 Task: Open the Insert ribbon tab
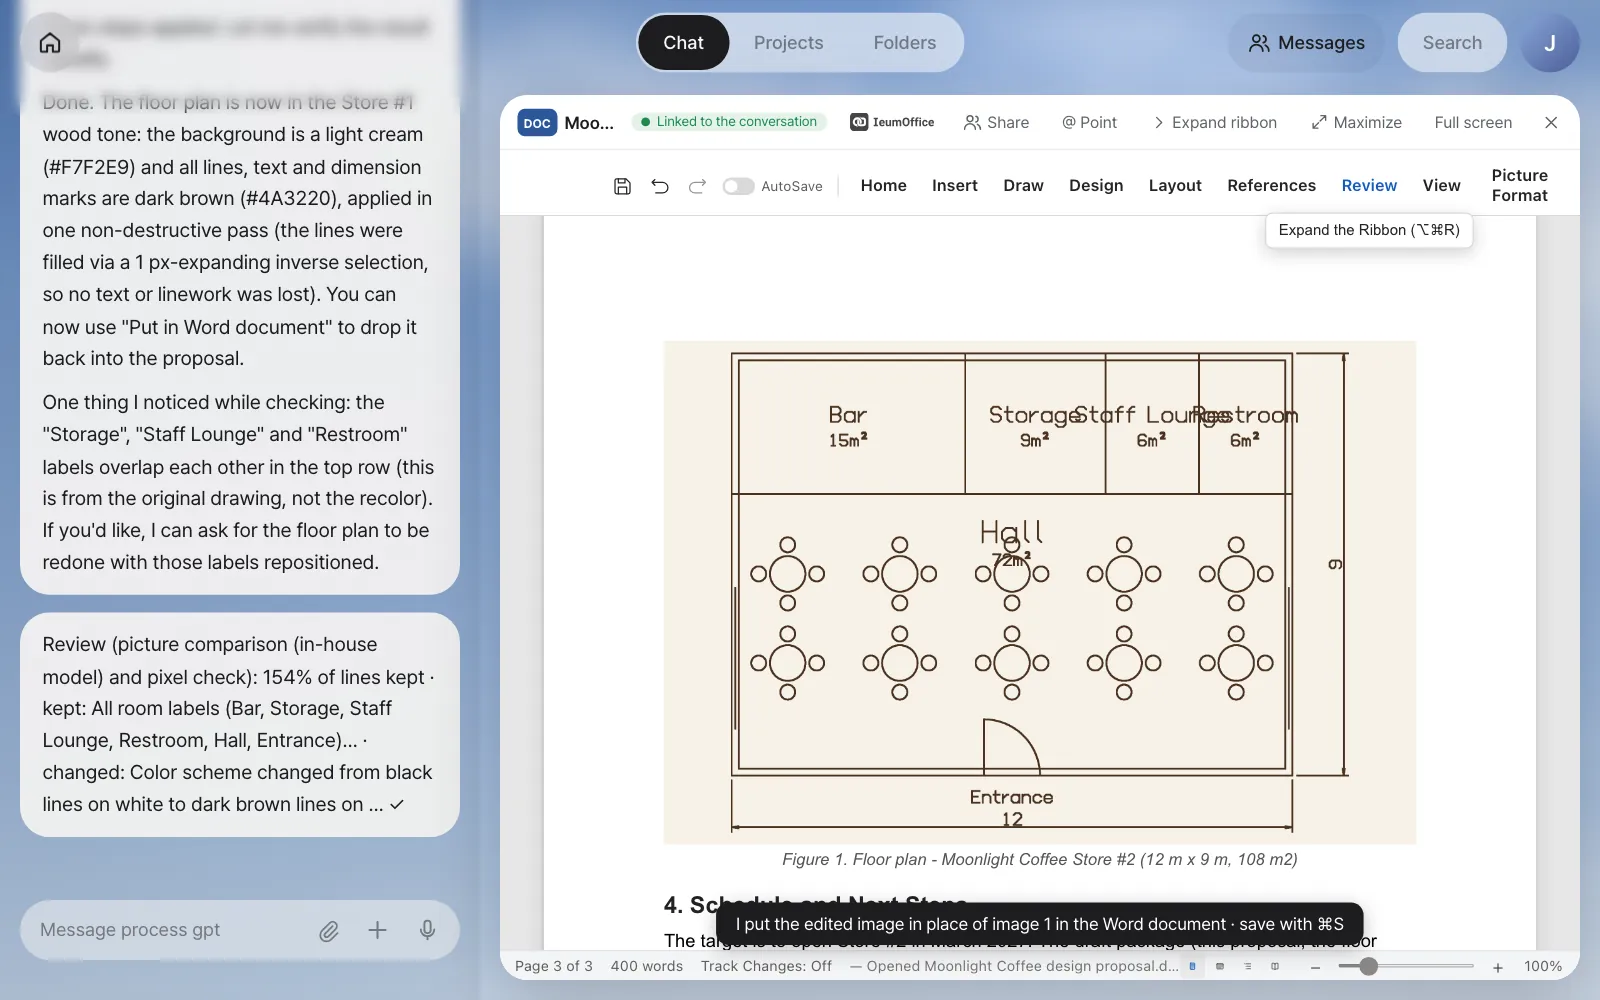click(x=955, y=185)
